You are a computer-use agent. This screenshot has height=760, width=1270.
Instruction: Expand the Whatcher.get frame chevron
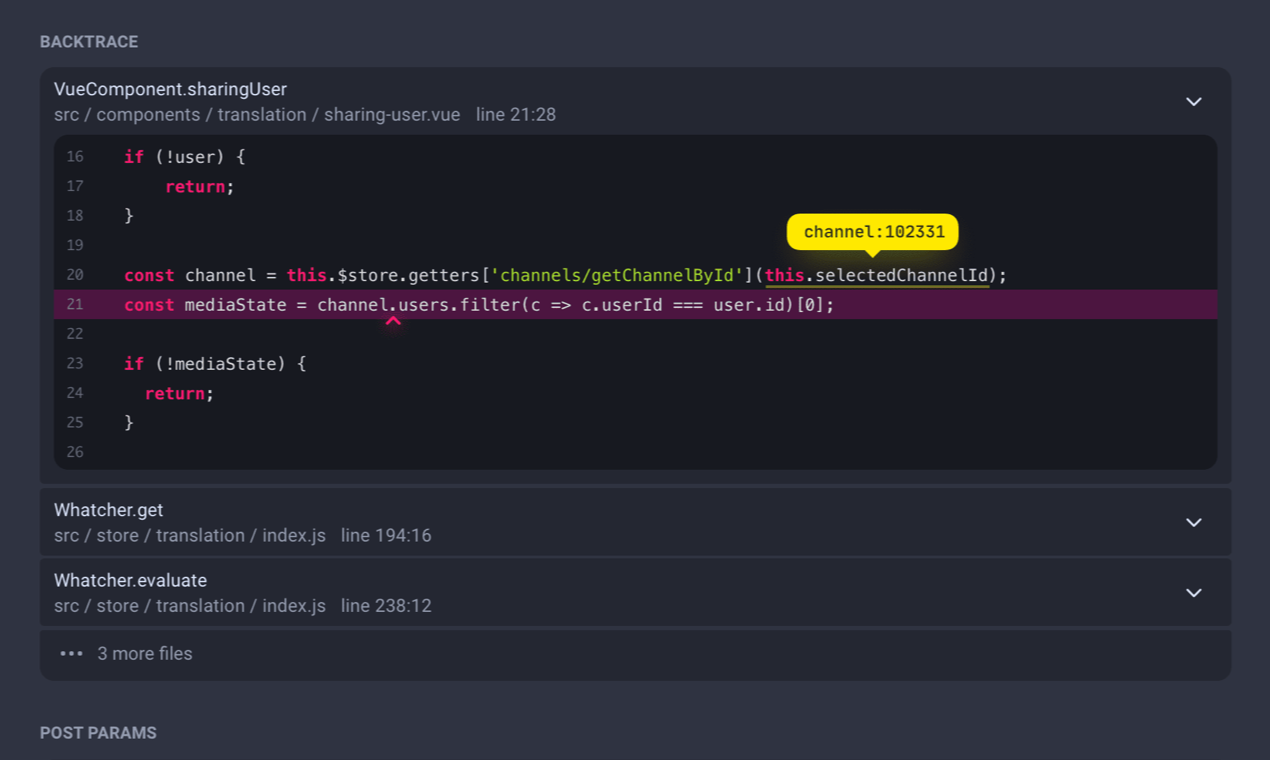click(x=1193, y=523)
